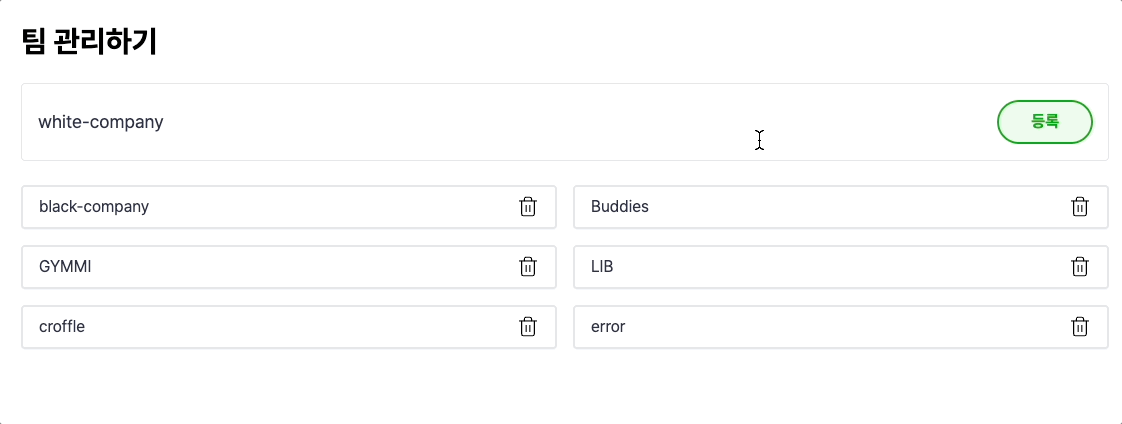Click the 팀 관리하기 page heading

click(89, 42)
